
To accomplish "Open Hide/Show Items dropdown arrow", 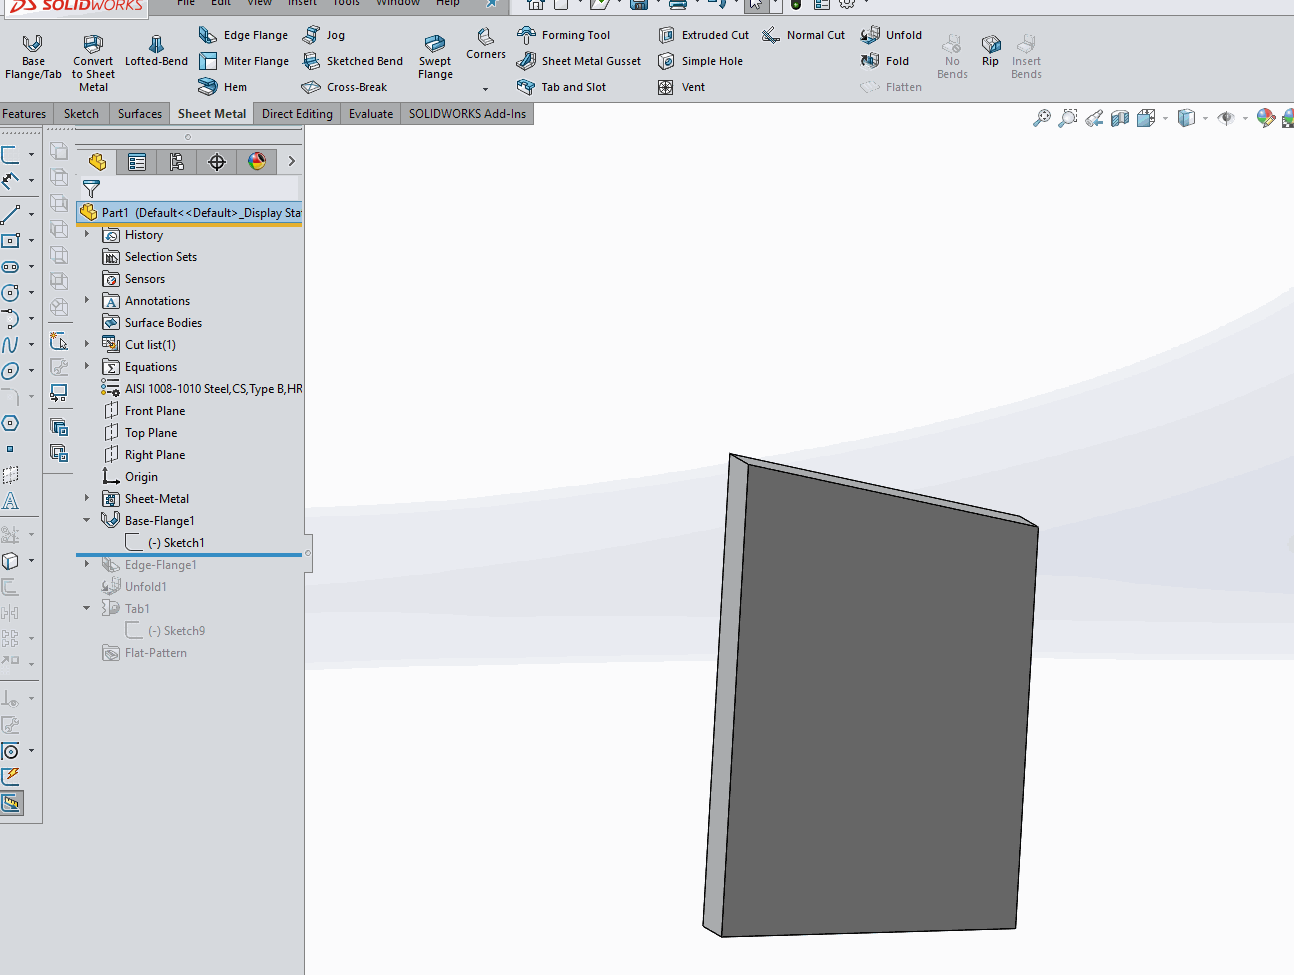I will [x=1245, y=118].
